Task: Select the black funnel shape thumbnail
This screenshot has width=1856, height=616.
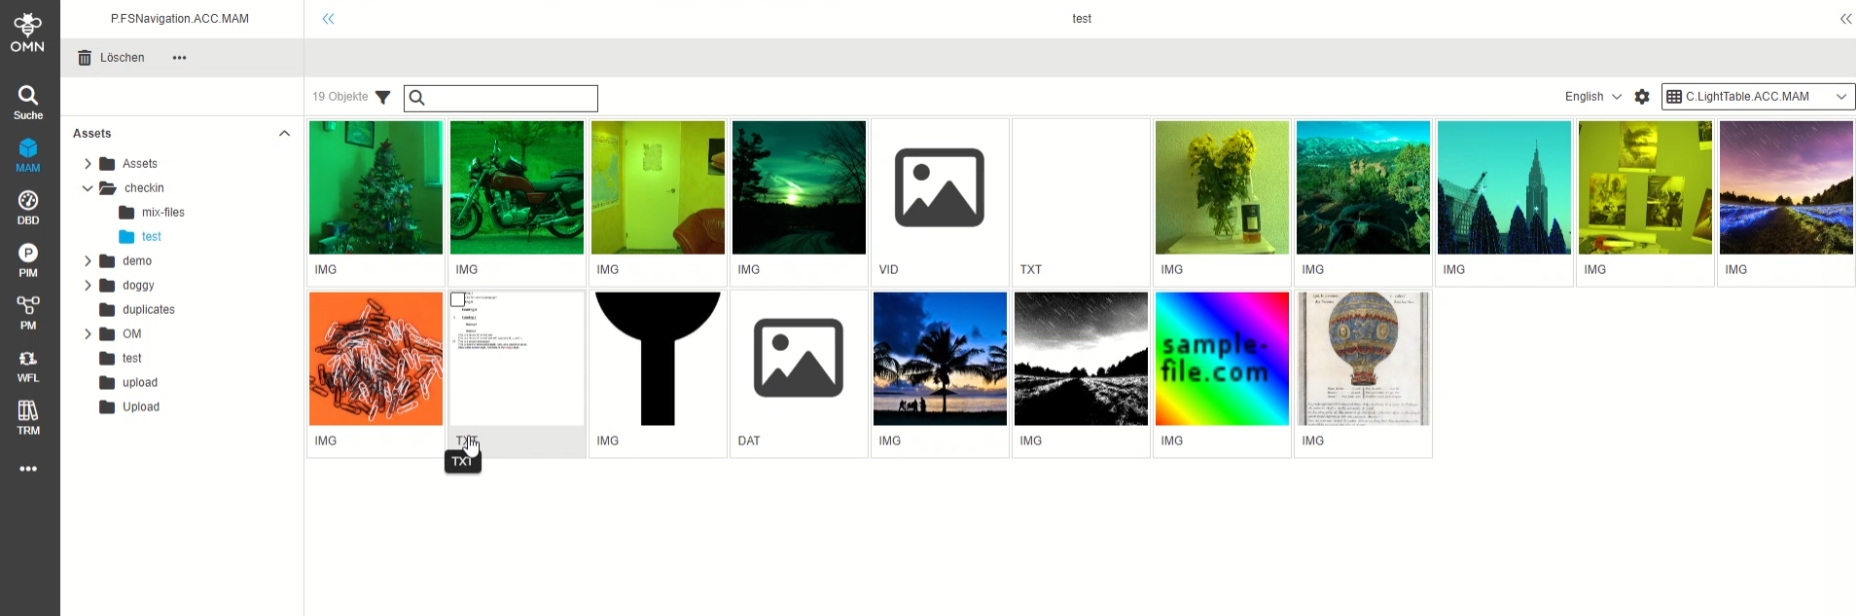Action: pyautogui.click(x=658, y=359)
